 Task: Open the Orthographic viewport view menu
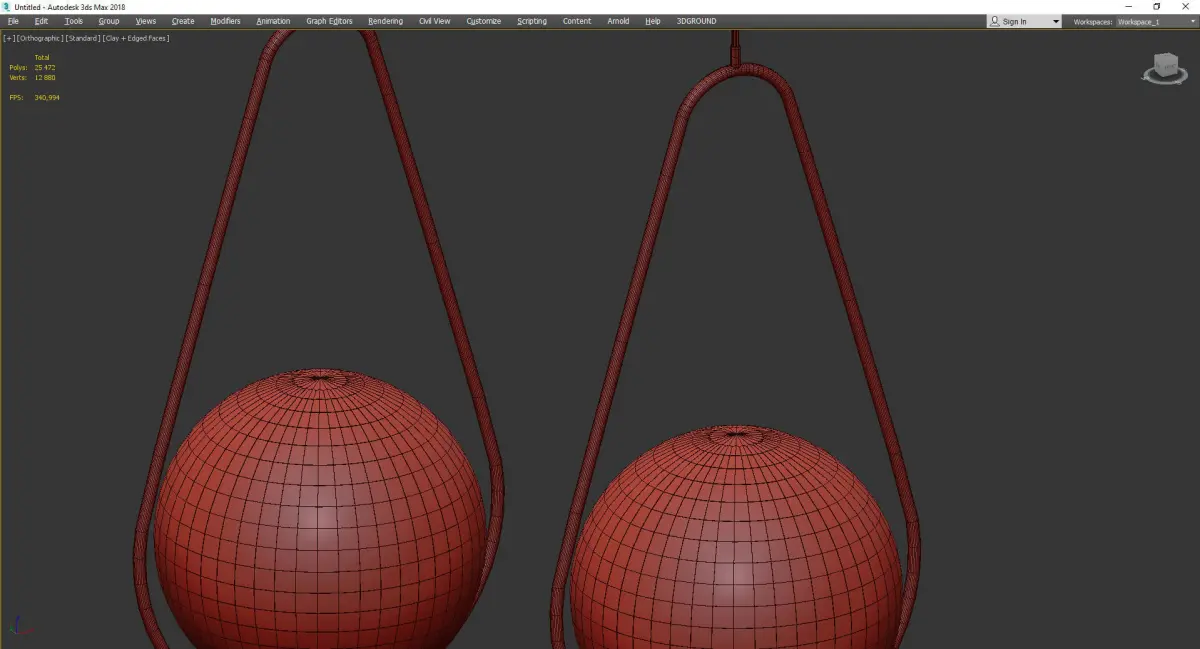click(39, 38)
